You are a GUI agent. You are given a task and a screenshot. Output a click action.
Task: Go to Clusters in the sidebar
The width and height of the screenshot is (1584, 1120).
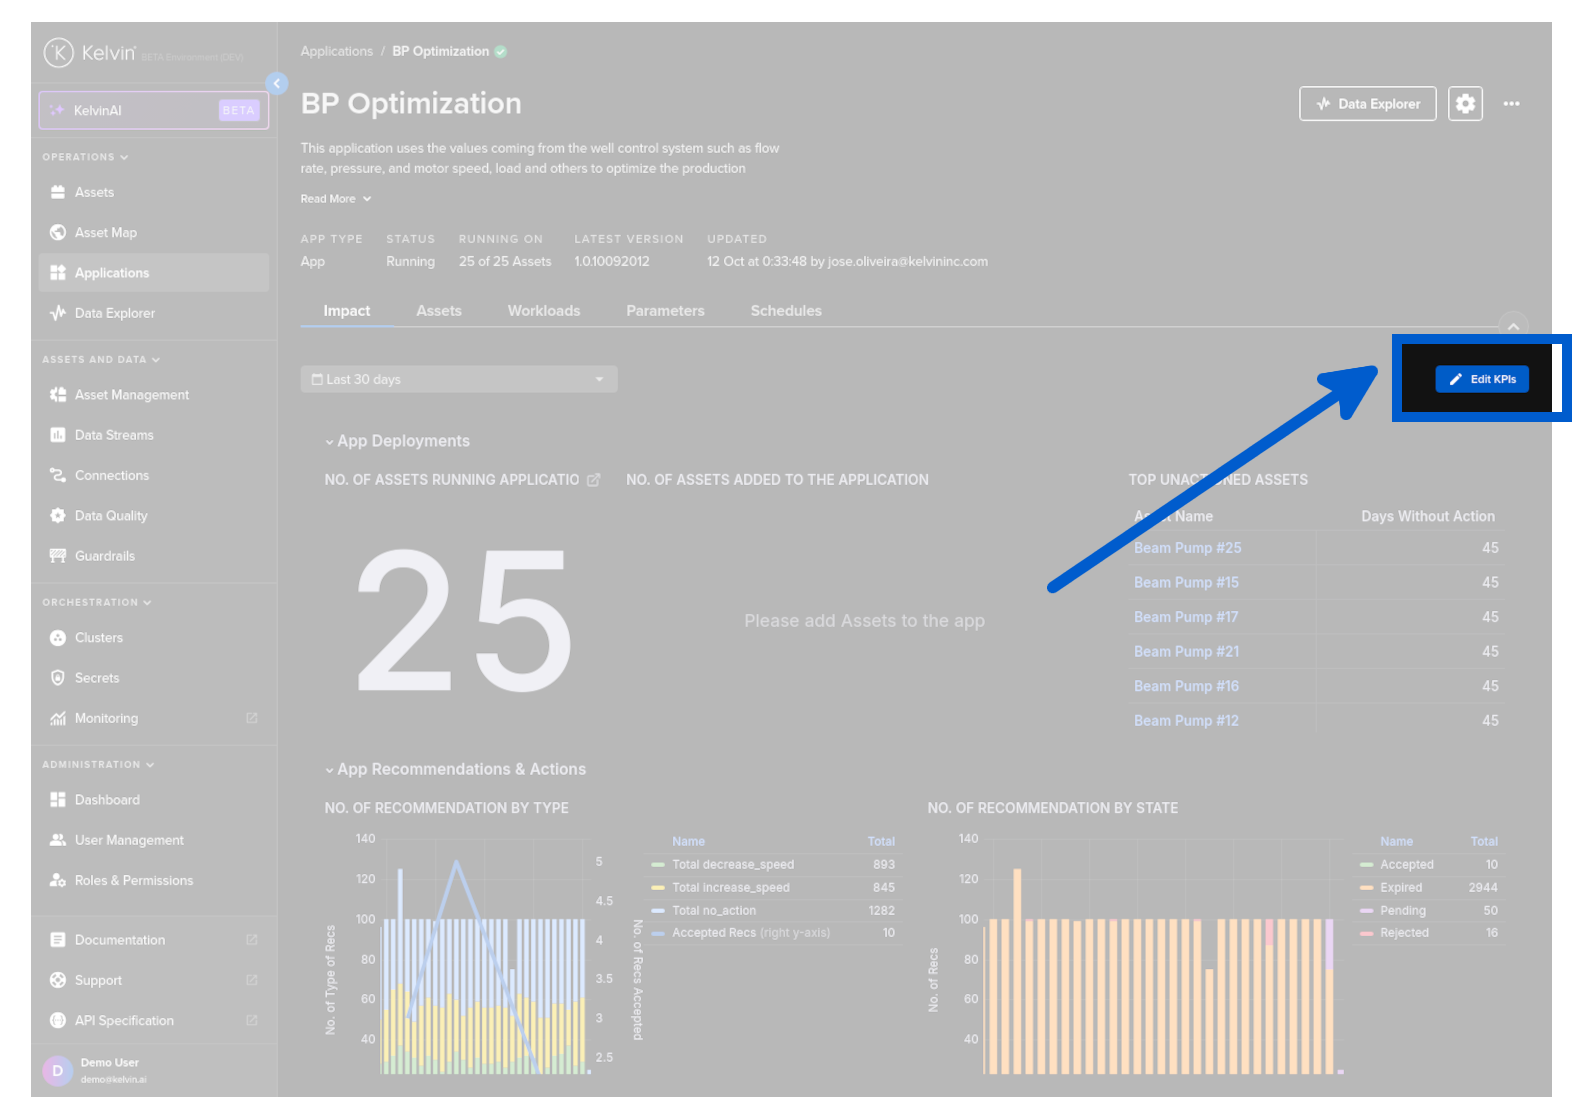(98, 638)
